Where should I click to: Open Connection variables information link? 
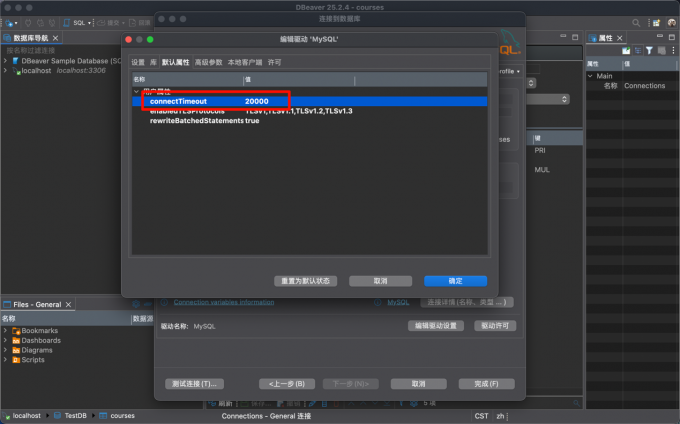tap(224, 302)
